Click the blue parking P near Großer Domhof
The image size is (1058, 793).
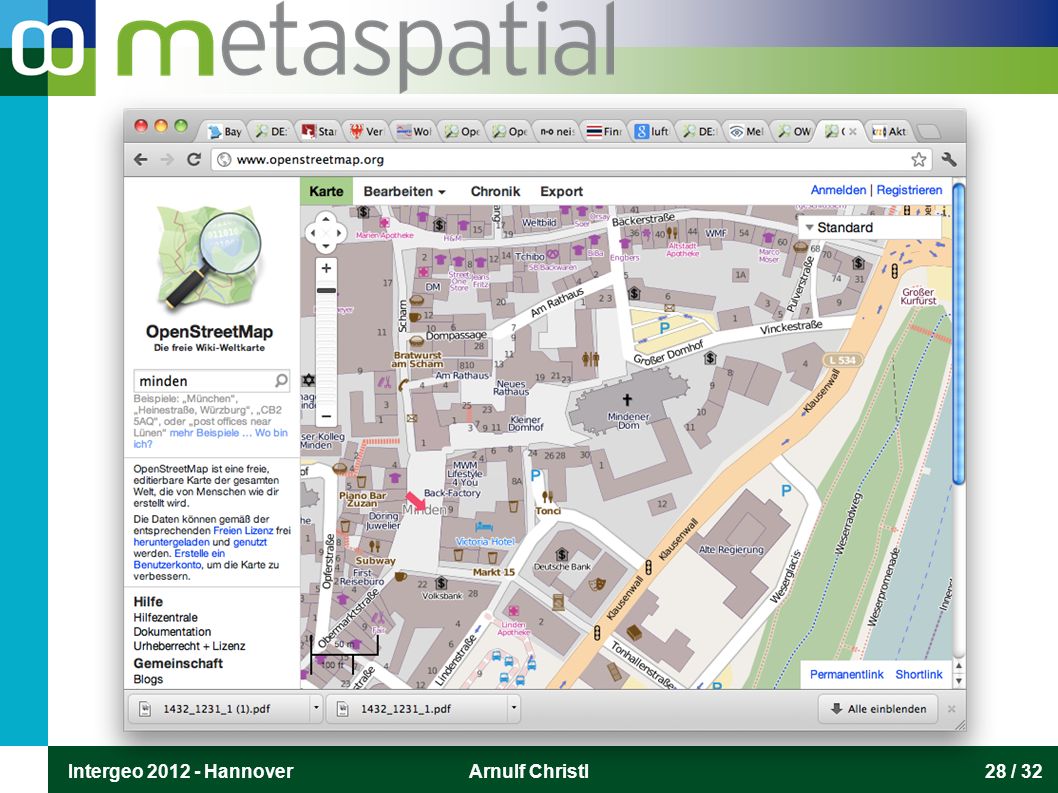[x=664, y=329]
